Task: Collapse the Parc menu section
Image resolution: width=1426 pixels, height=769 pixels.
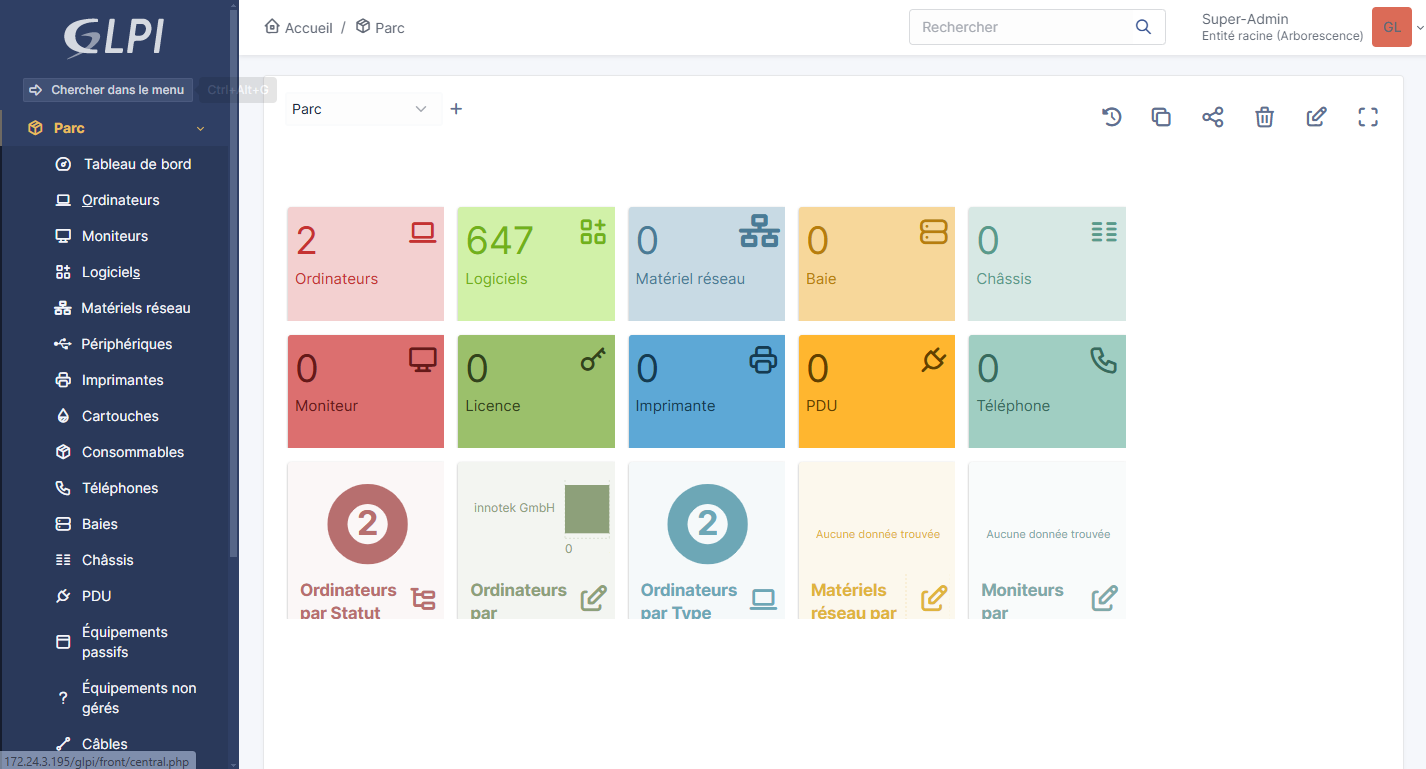Action: click(200, 128)
